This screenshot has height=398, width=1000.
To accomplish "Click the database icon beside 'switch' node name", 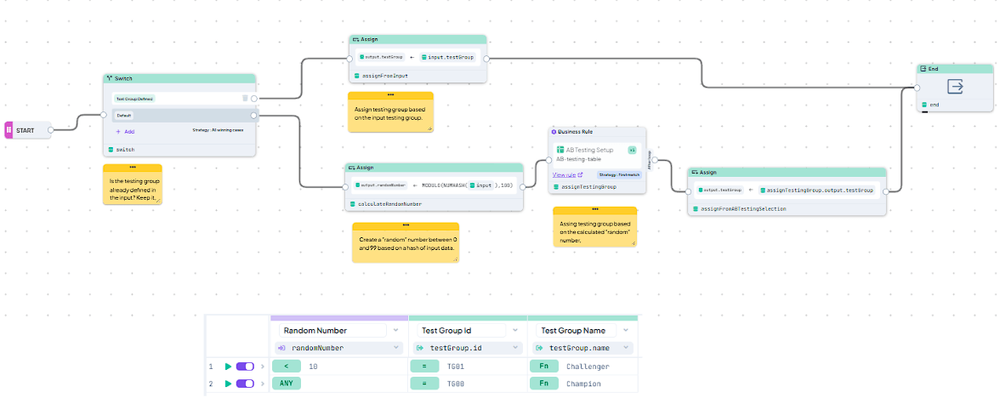I will [x=110, y=150].
